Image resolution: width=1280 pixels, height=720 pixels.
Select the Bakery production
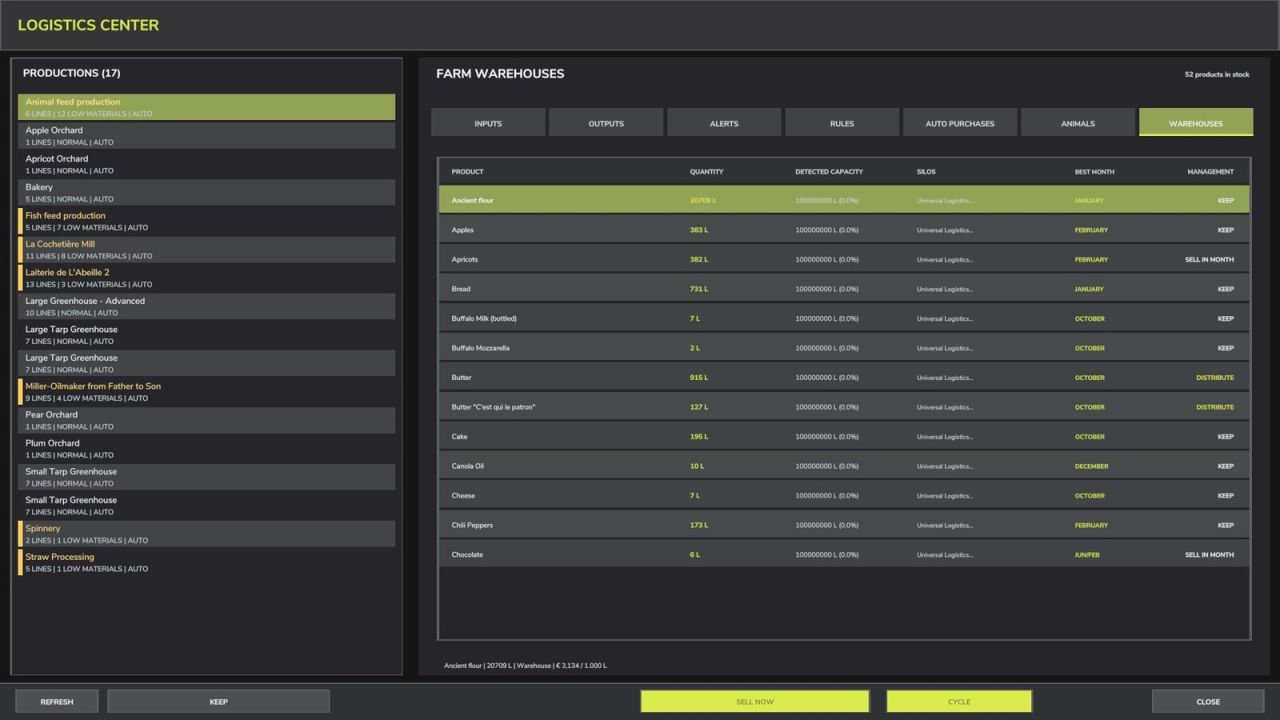coord(206,193)
